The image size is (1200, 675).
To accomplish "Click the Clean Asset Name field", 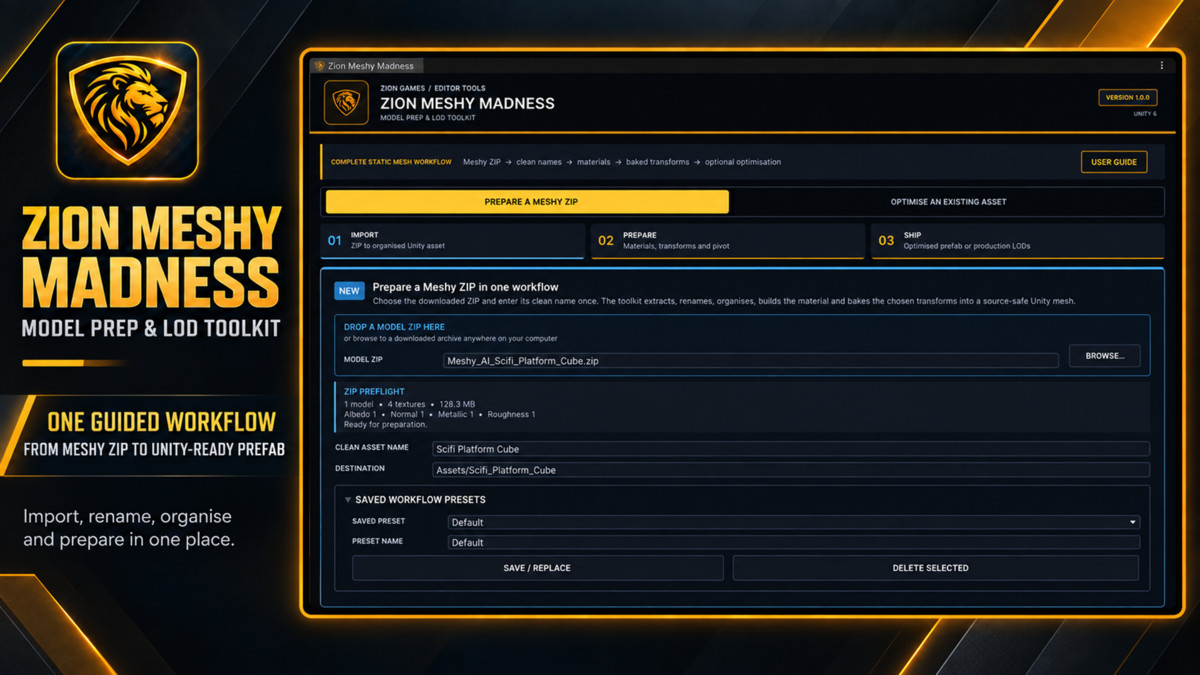I will pyautogui.click(x=791, y=449).
